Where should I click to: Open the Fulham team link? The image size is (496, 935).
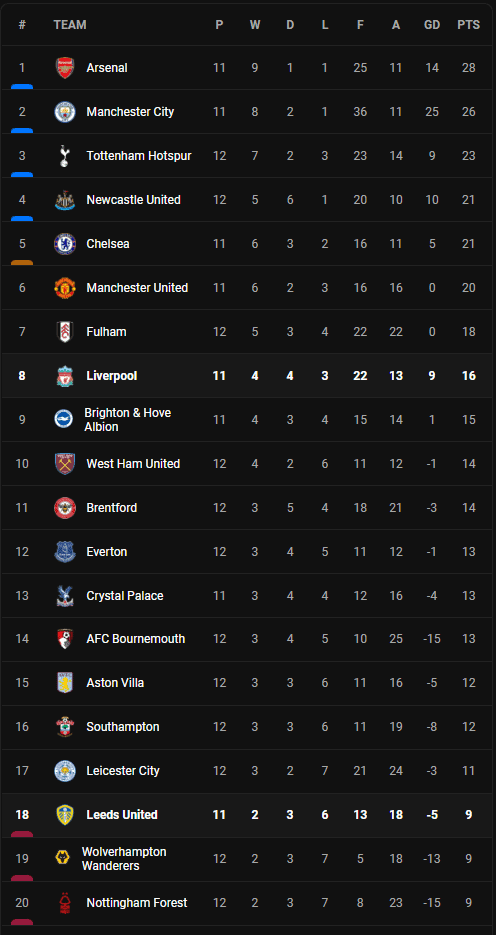click(x=106, y=332)
